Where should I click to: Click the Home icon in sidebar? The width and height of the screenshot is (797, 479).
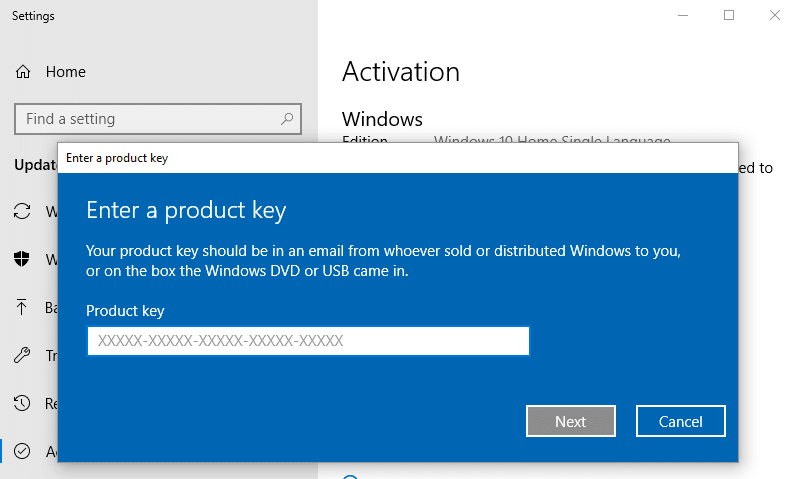tap(24, 72)
